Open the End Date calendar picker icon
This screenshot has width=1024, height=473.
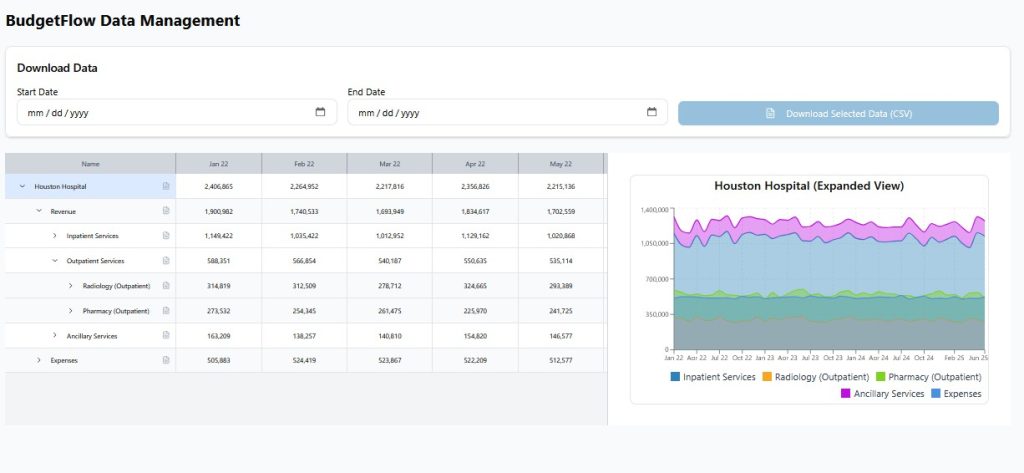click(651, 112)
